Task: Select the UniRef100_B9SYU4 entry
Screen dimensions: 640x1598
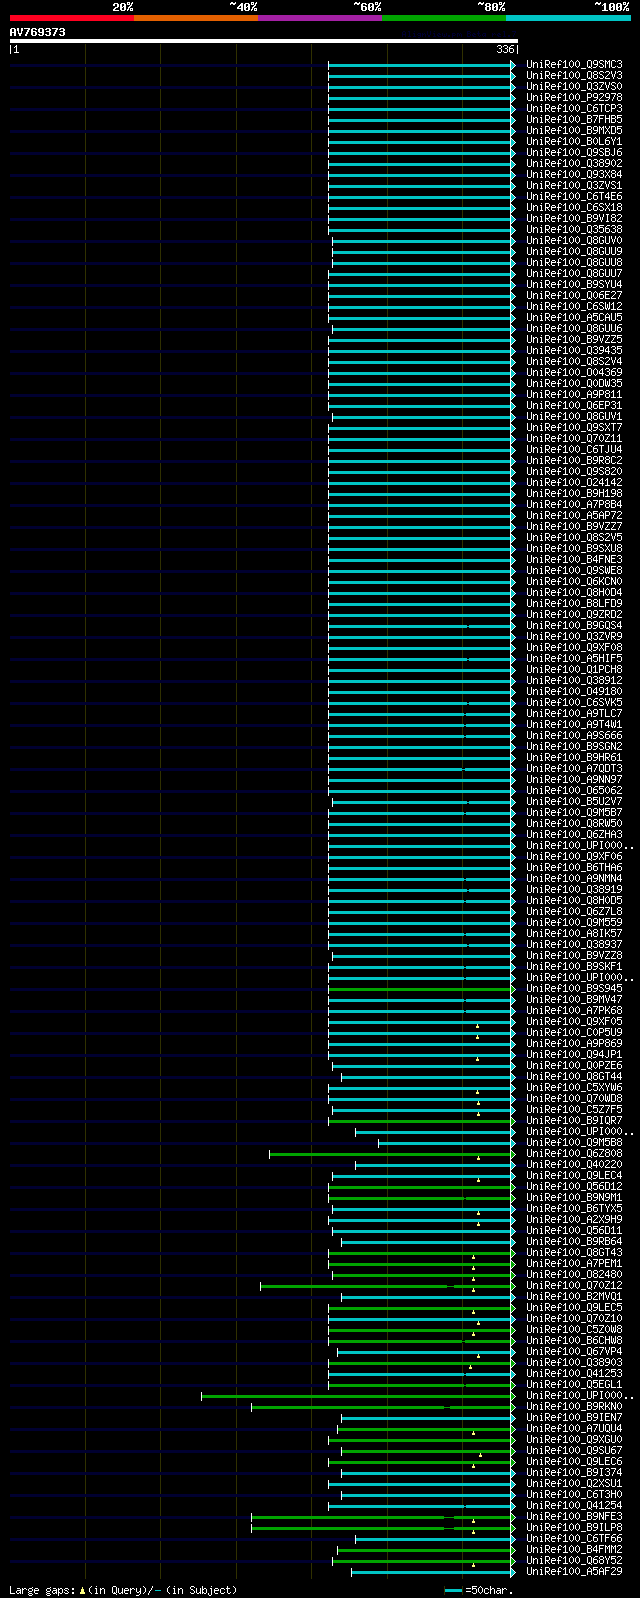Action: (x=574, y=285)
